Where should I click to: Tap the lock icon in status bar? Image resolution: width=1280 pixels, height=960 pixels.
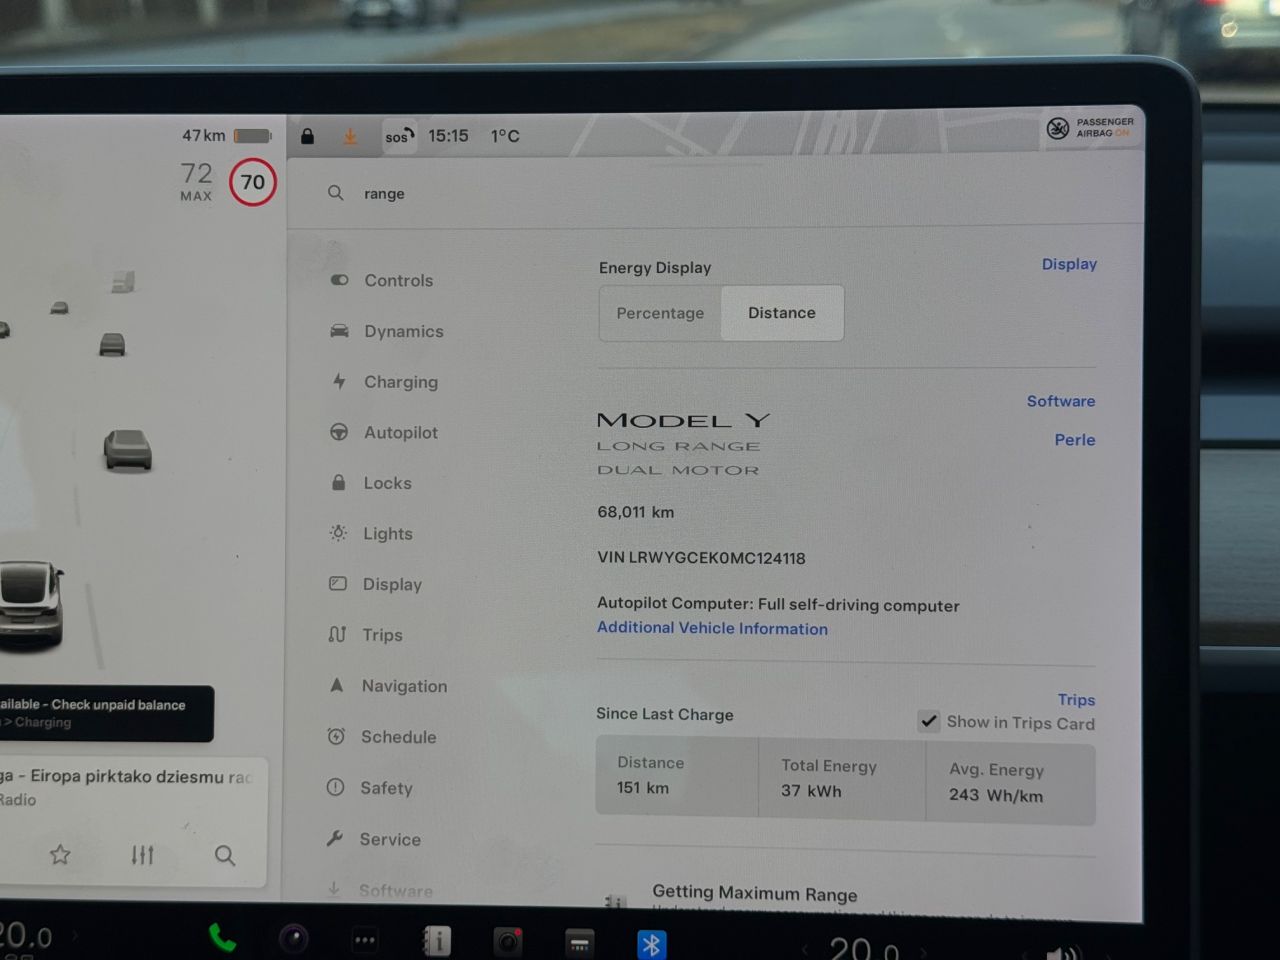(308, 136)
